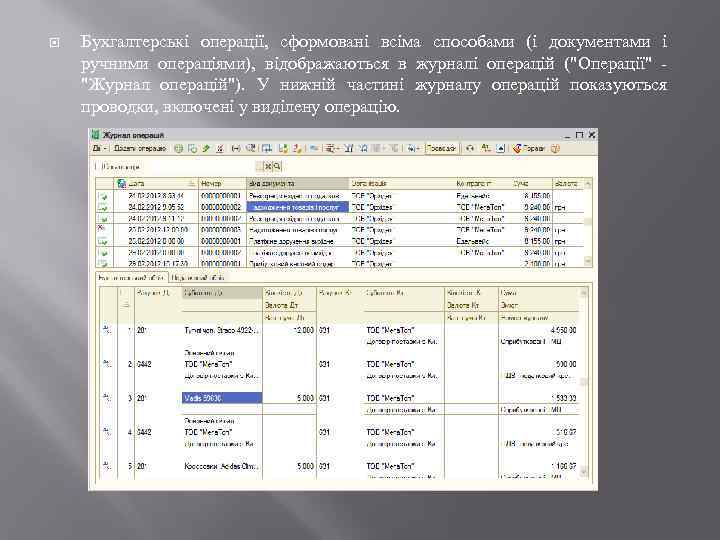Click the Субконто Дт column header

point(222,293)
